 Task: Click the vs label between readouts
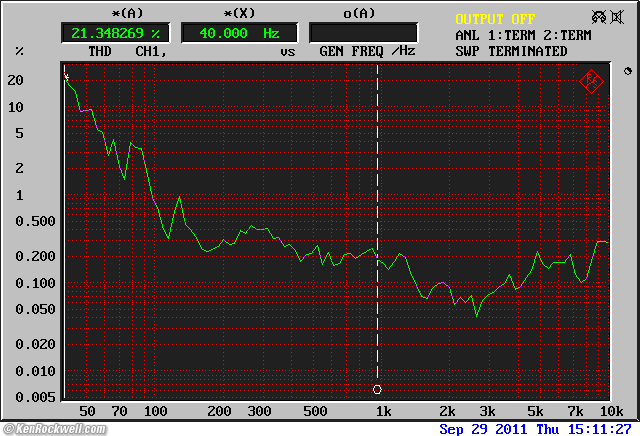tap(288, 52)
